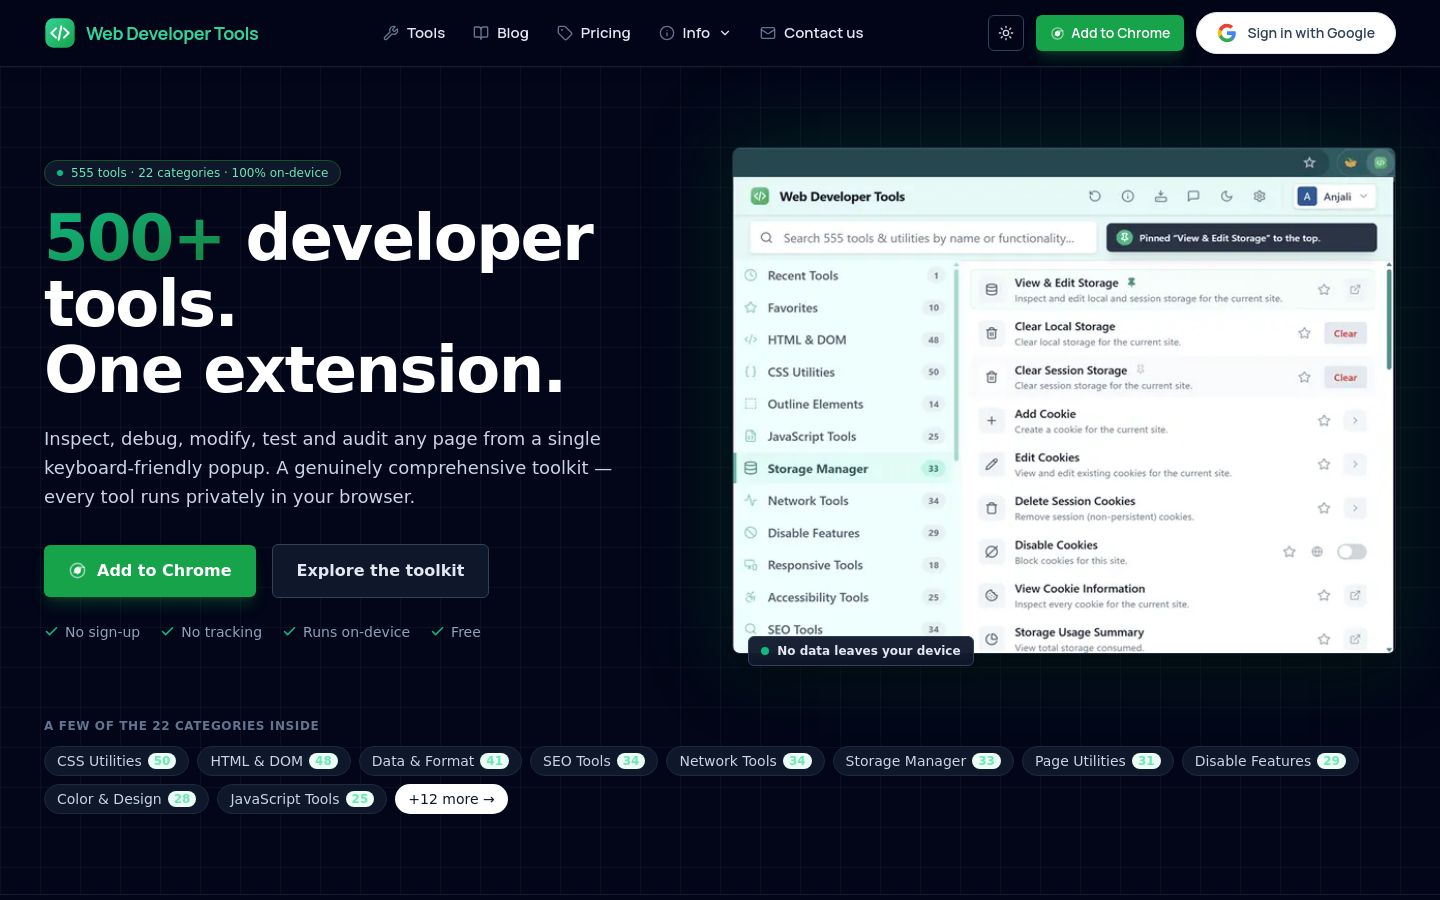Viewport: 1440px width, 900px height.
Task: Click the Search 555 tools search field
Action: tap(925, 238)
